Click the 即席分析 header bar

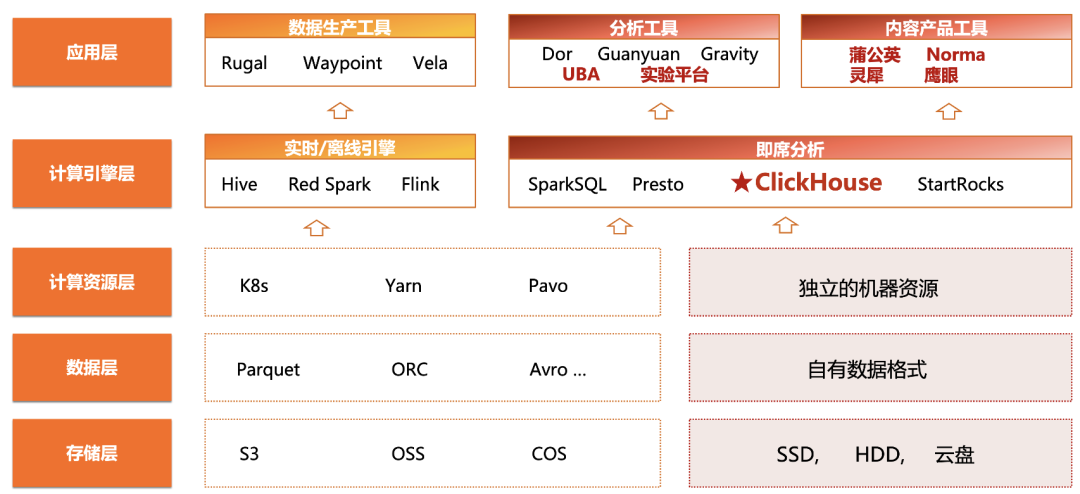coord(789,147)
